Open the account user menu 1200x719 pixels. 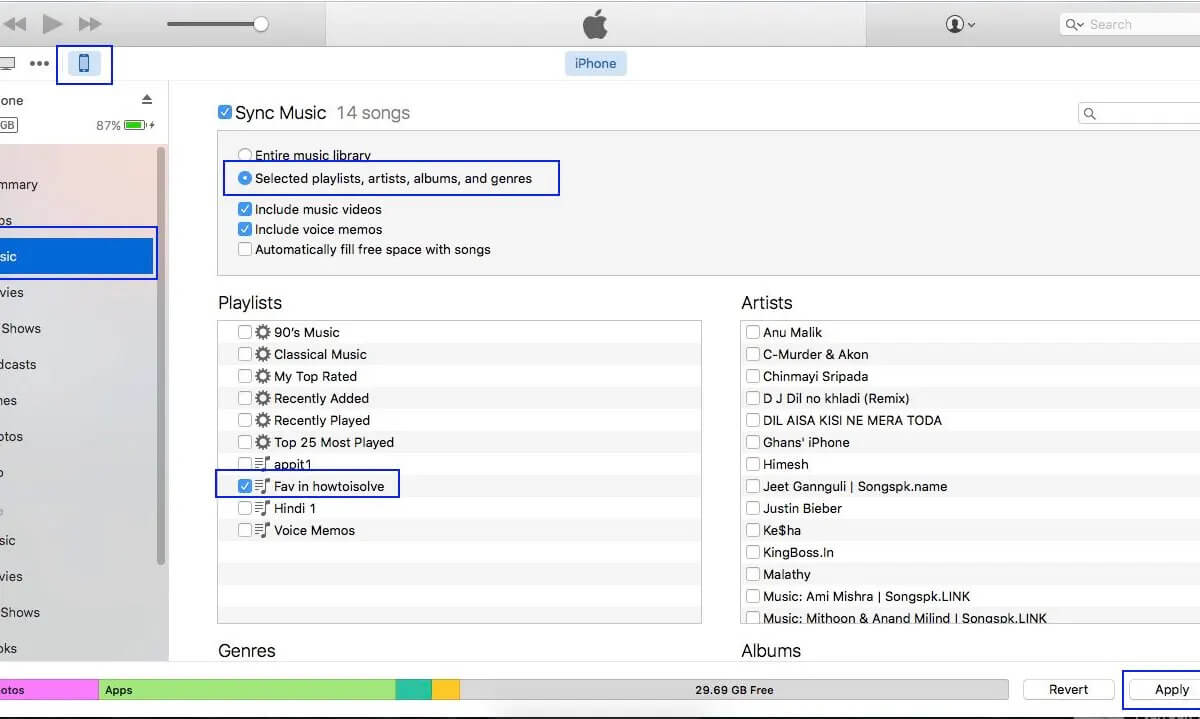coord(960,24)
